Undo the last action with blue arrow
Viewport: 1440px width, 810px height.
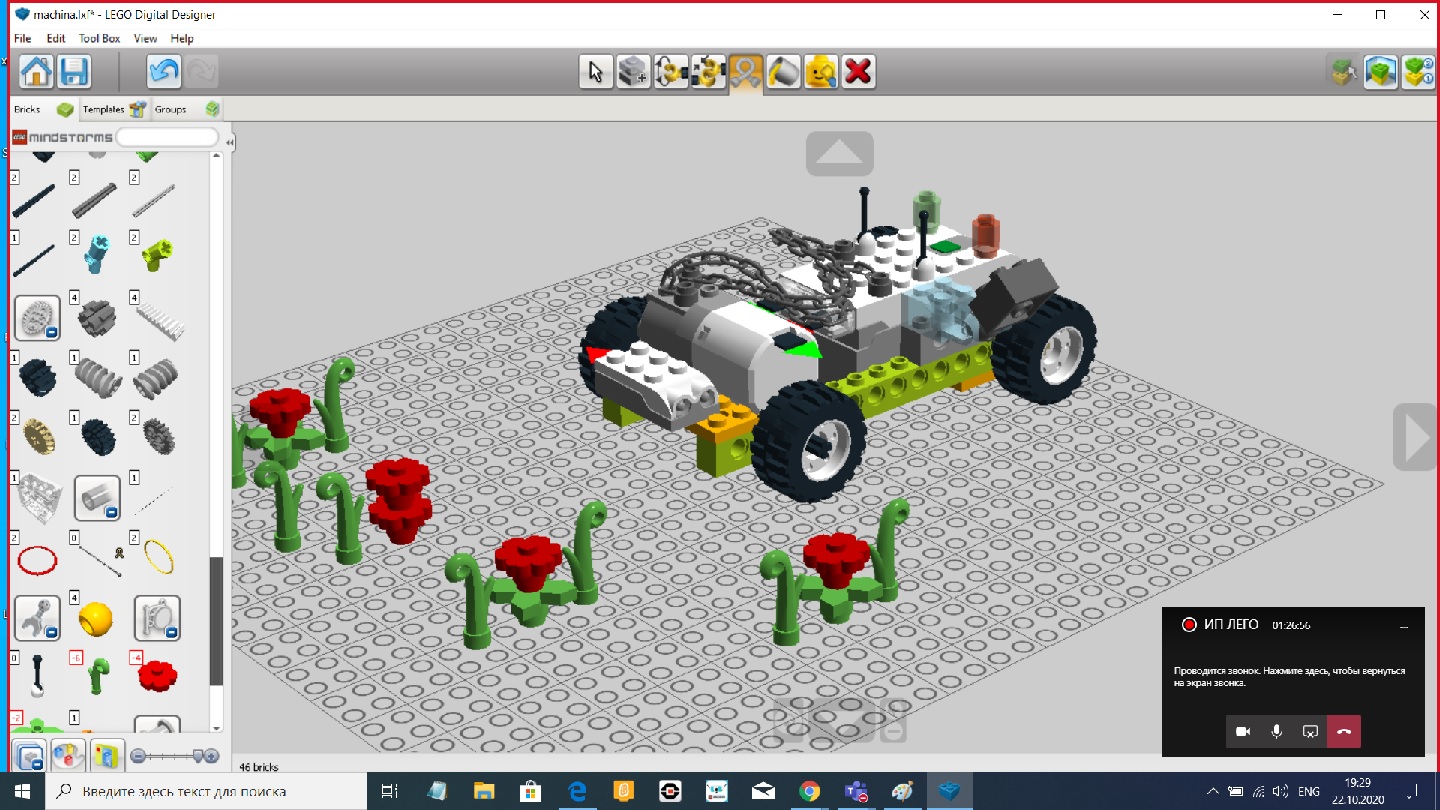[164, 72]
